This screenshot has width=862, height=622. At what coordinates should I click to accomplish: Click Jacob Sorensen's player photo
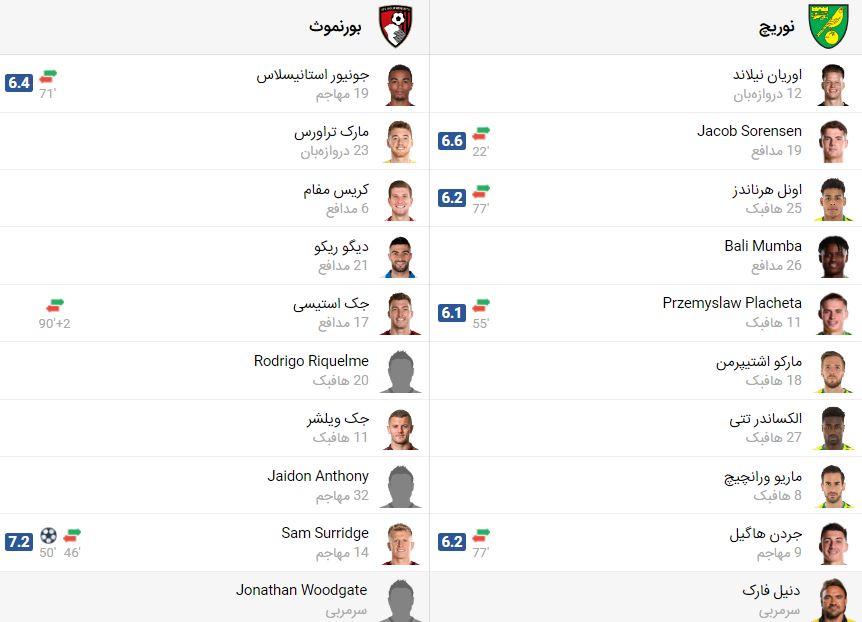point(833,141)
